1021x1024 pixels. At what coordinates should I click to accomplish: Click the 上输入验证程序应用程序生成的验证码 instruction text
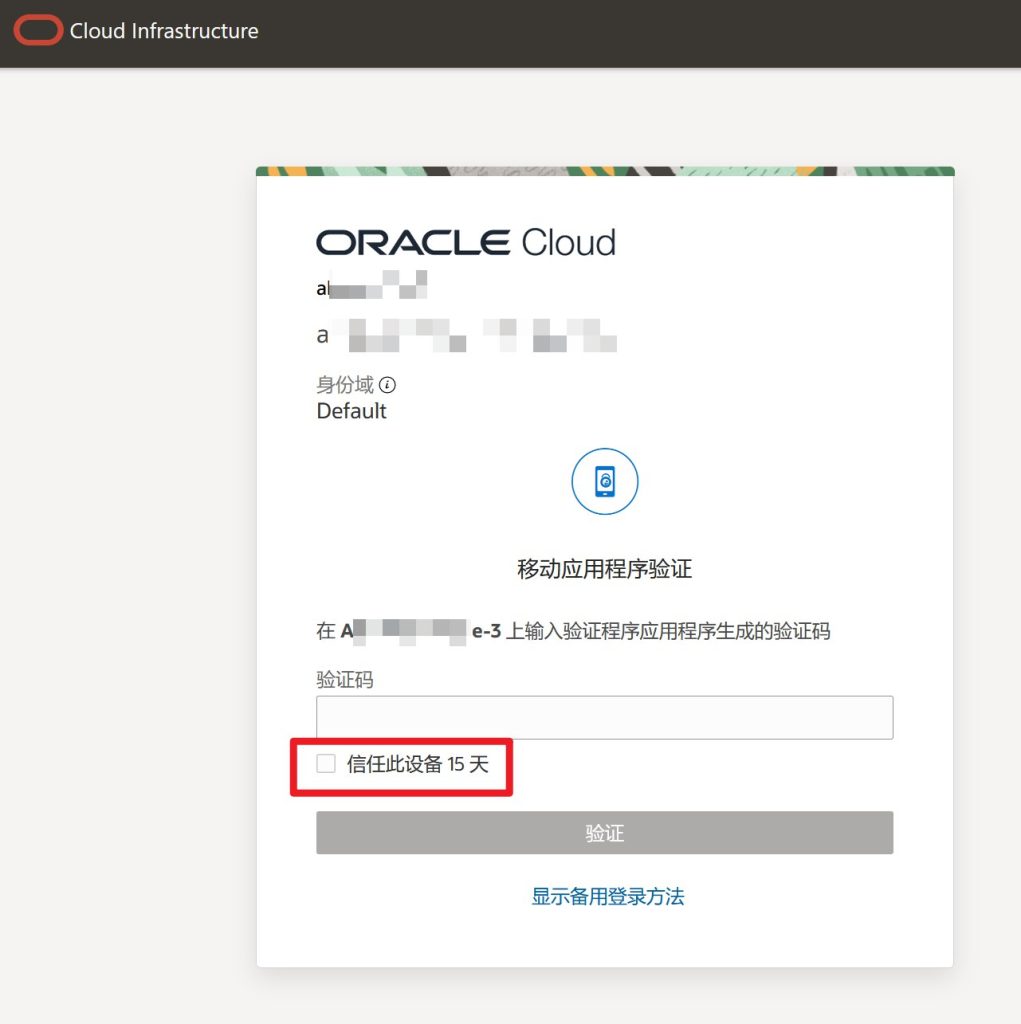click(667, 631)
